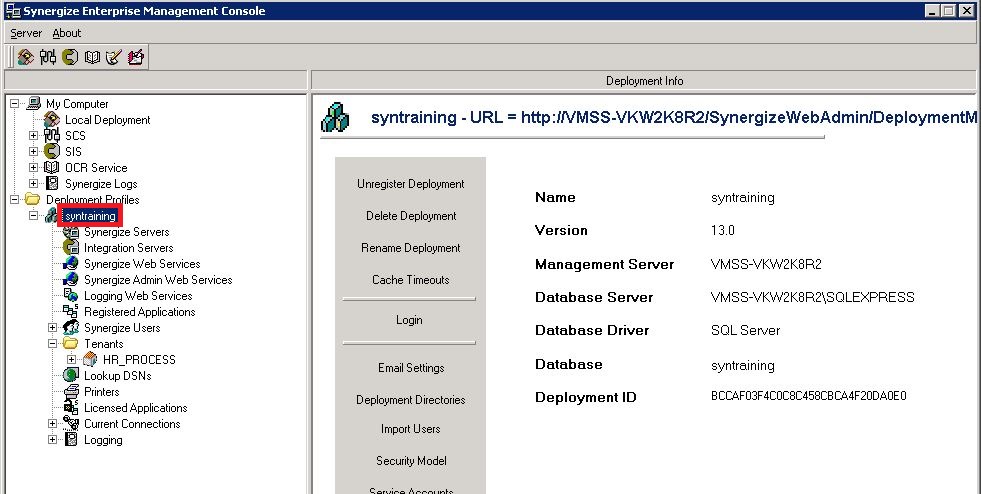Click the Tenants folder icon
Screen dimensions: 981x494
[71, 343]
